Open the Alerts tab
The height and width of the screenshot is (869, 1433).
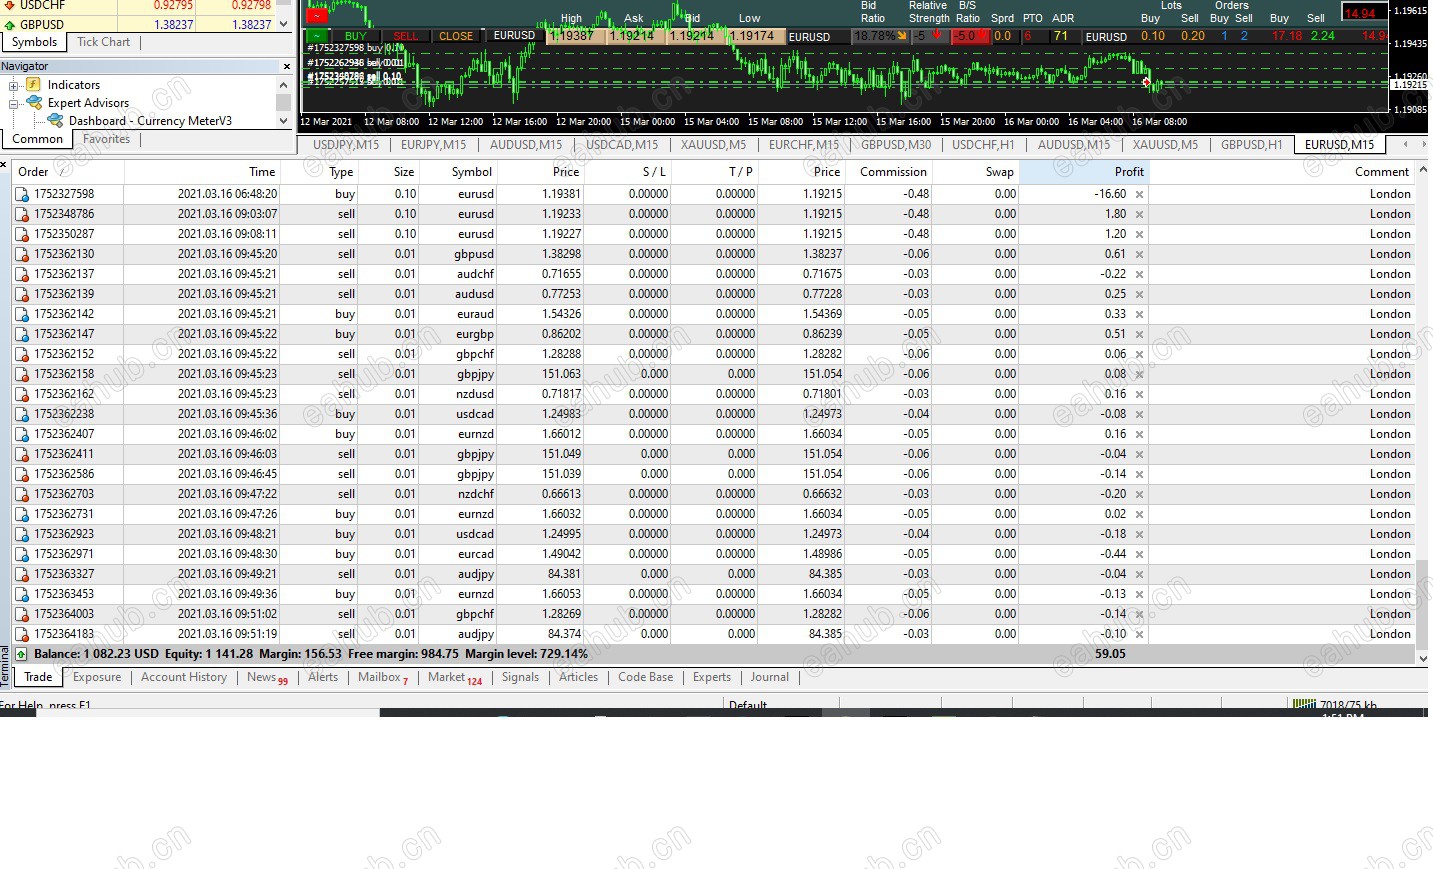pos(323,677)
